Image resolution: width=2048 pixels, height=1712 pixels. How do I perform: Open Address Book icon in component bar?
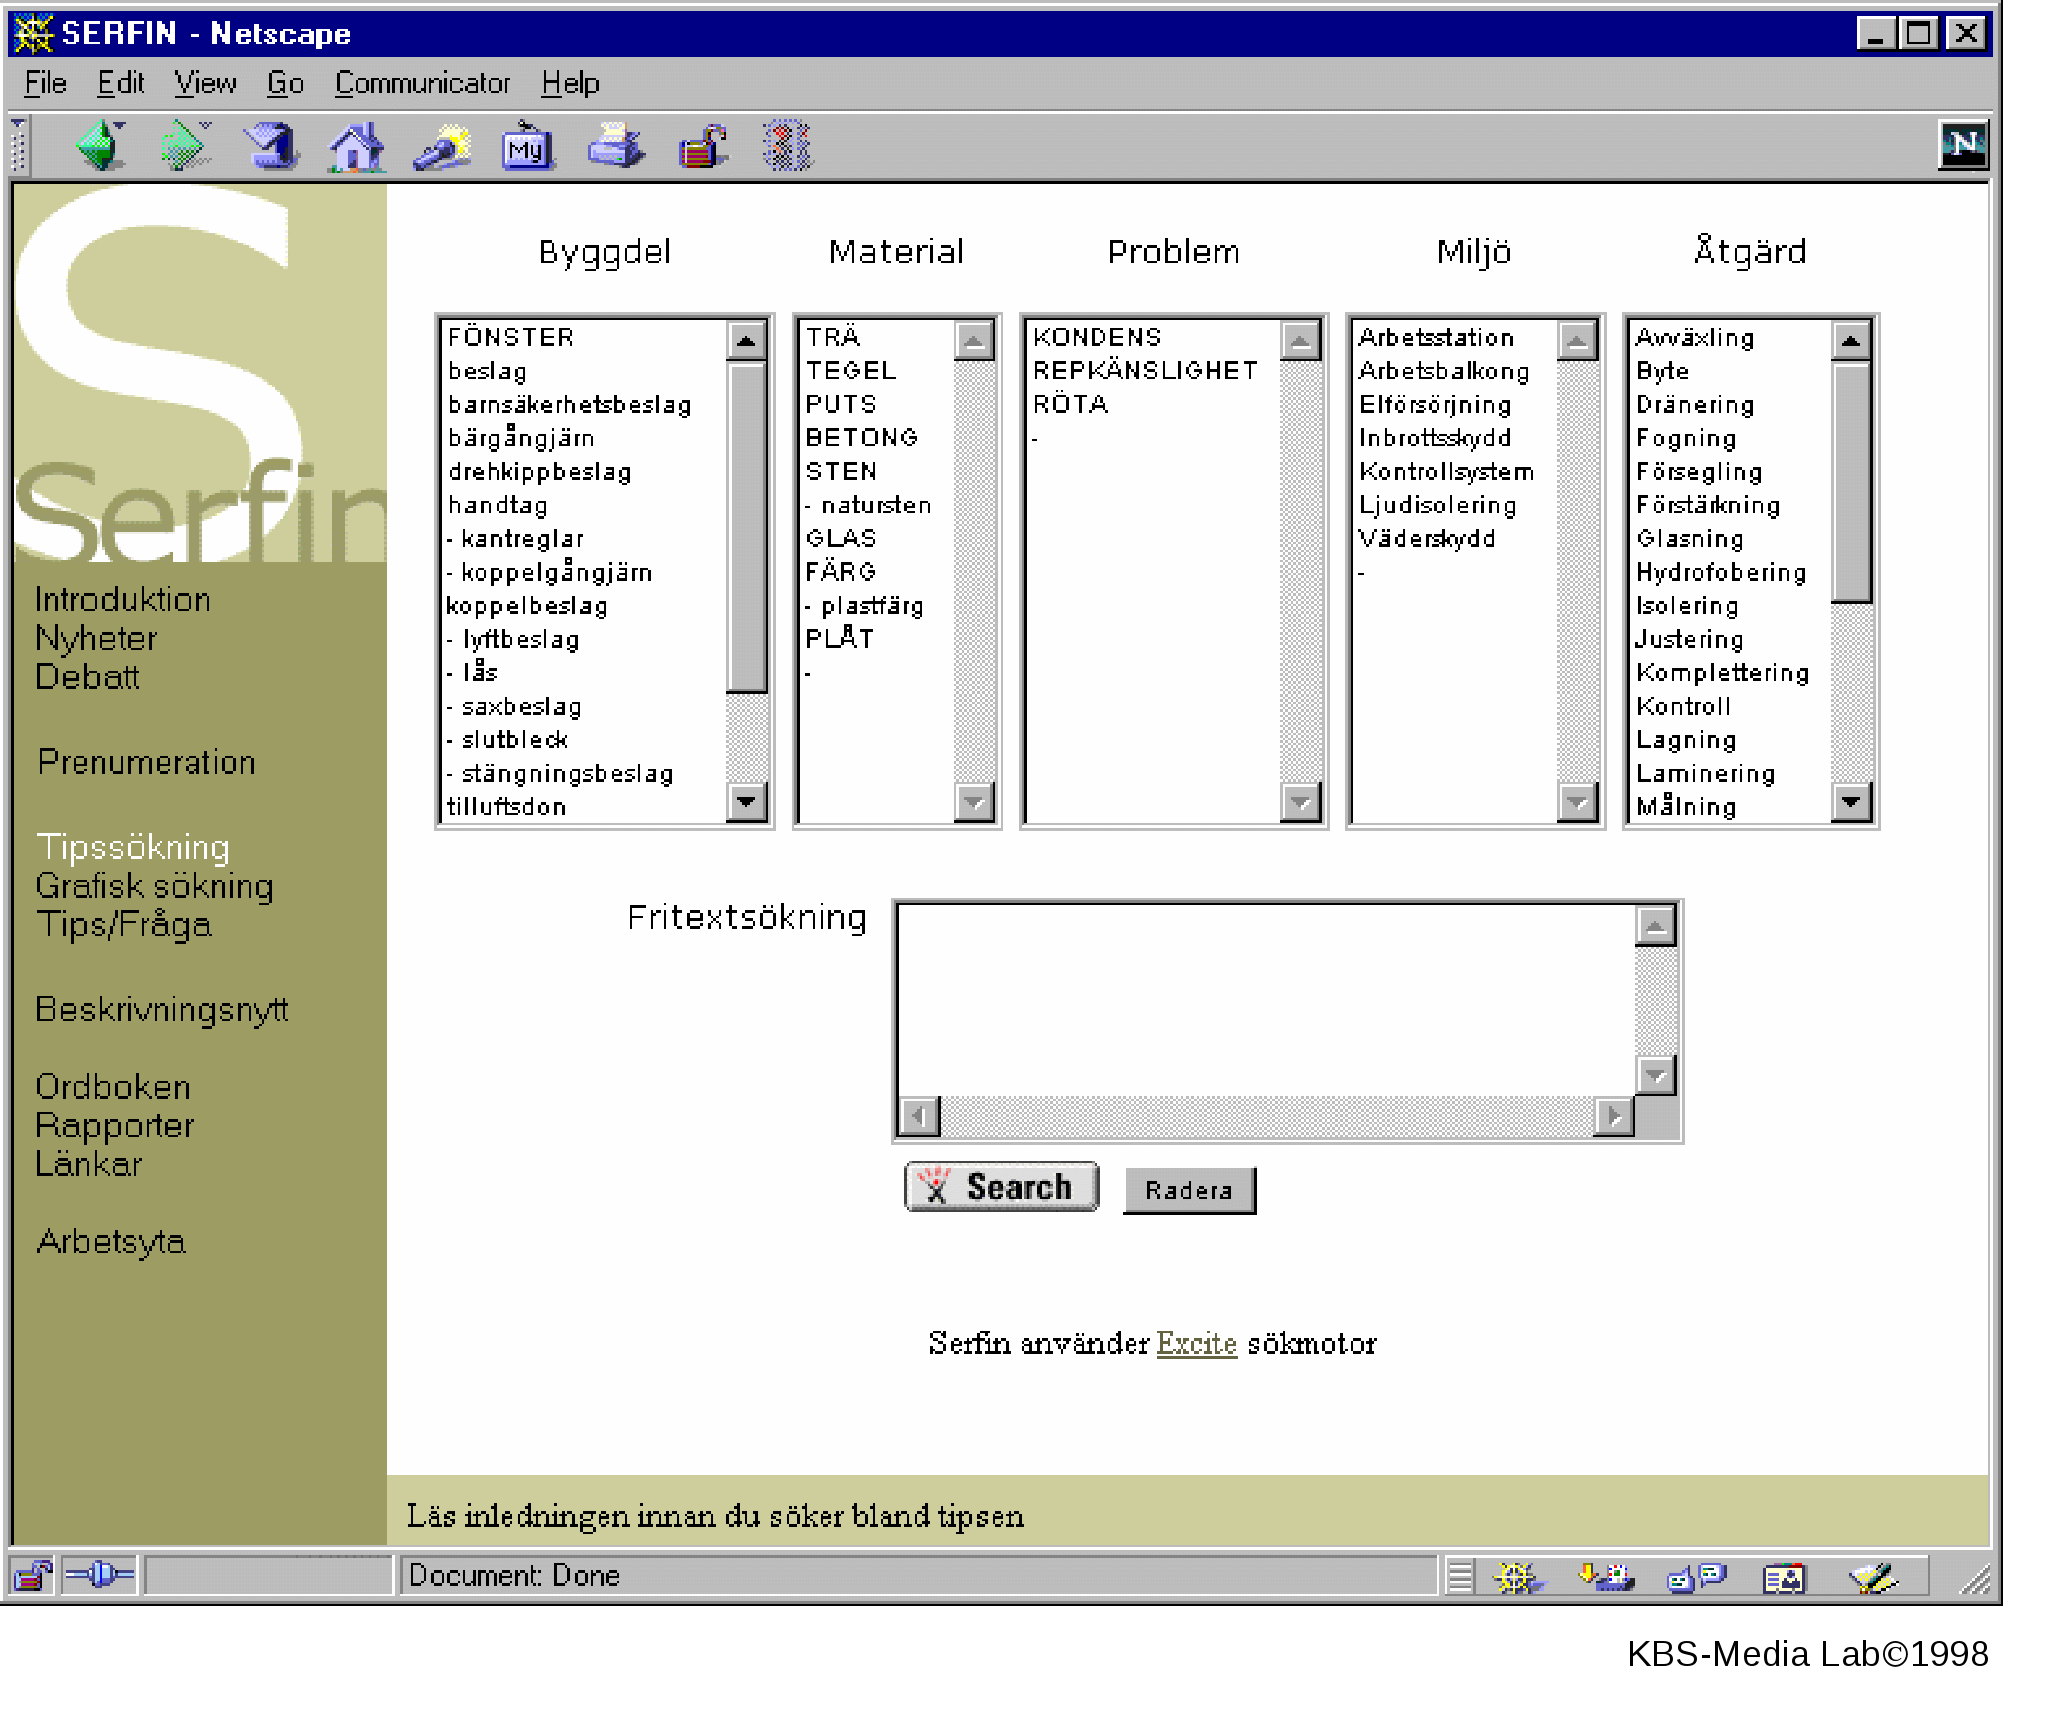(1784, 1578)
